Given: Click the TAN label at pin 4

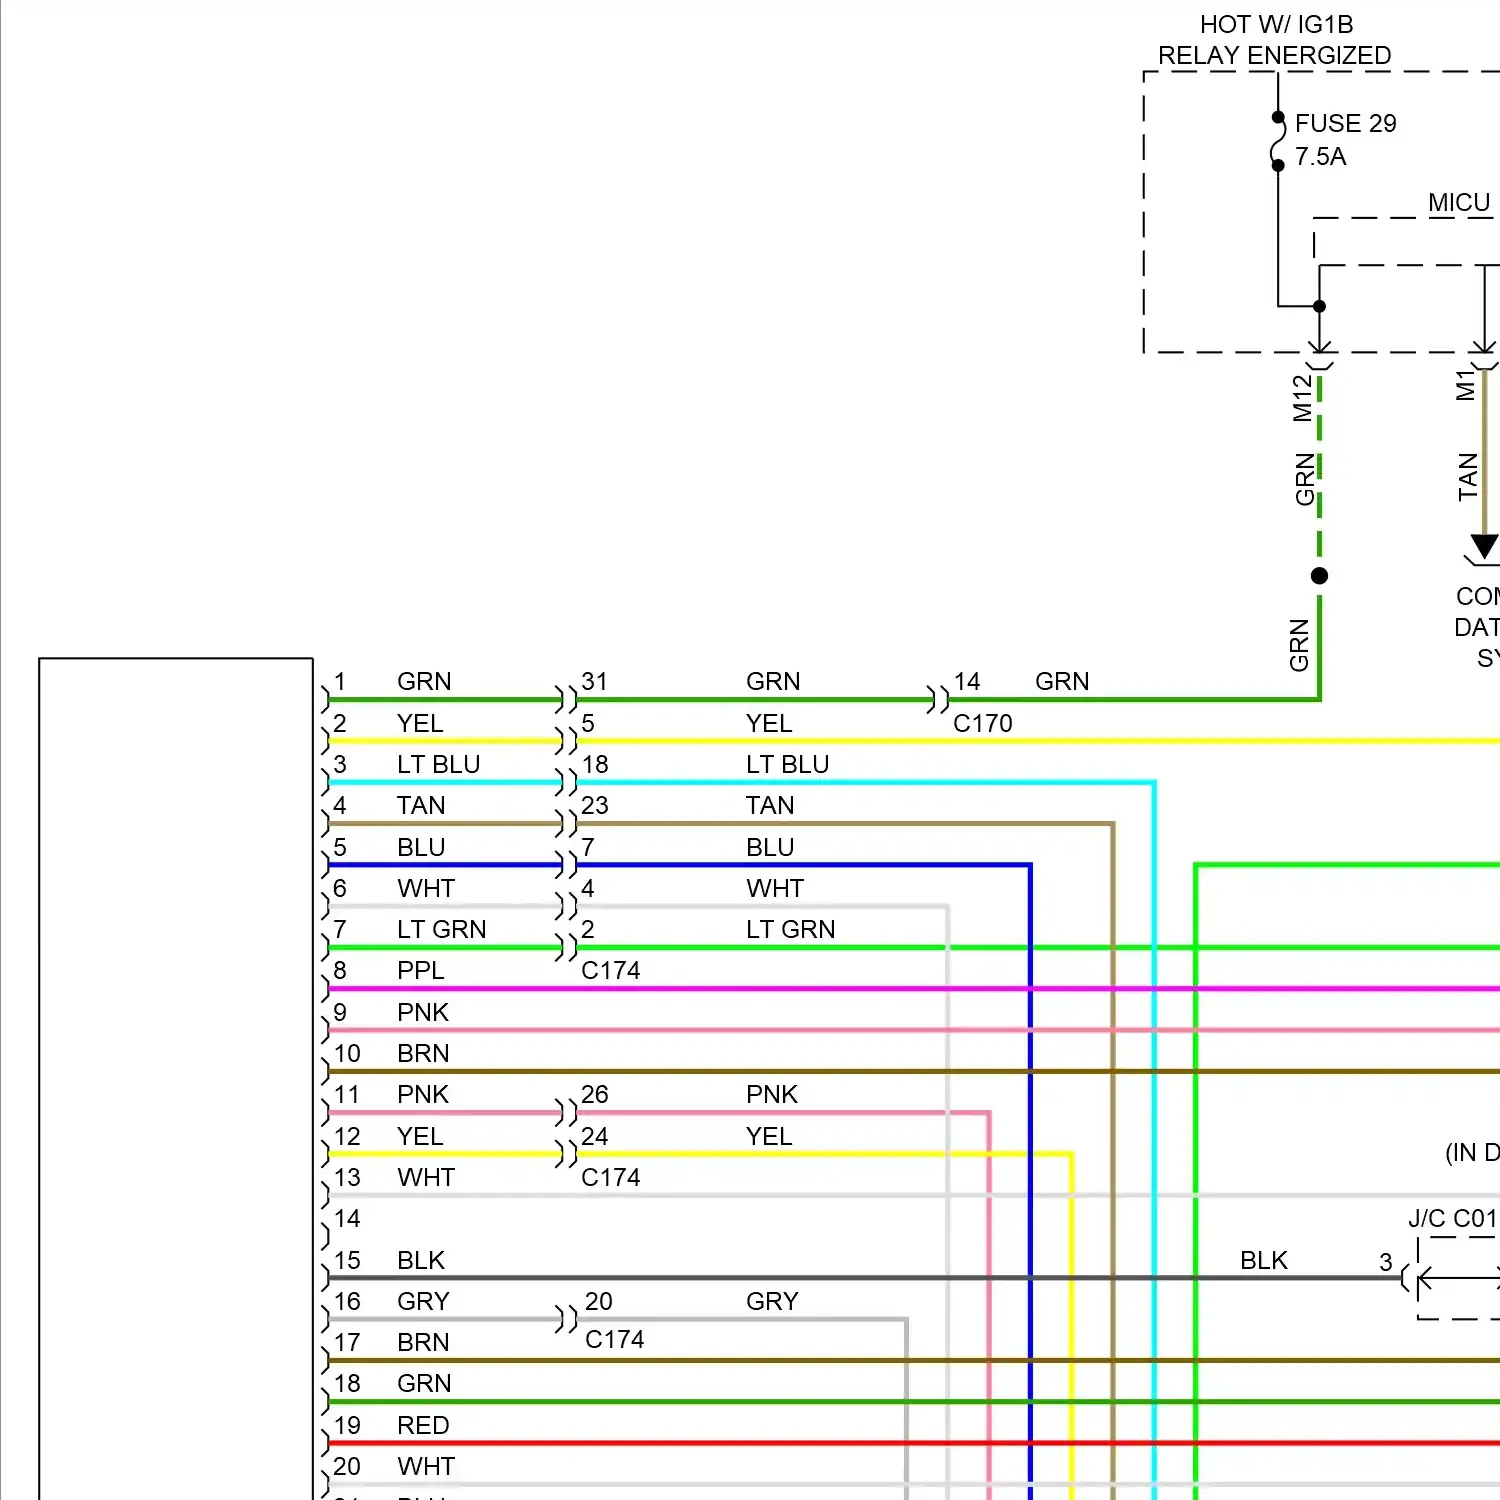Looking at the screenshot, I should pos(421,806).
